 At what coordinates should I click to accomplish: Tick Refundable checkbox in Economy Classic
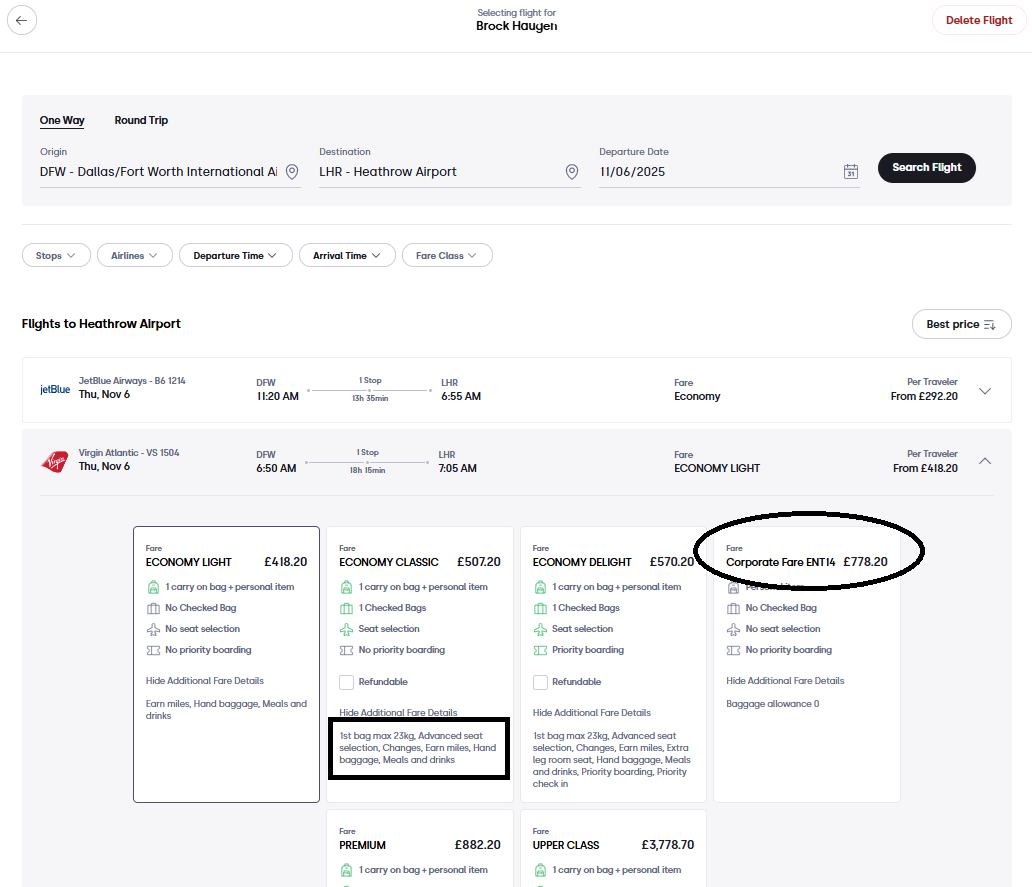click(x=346, y=682)
